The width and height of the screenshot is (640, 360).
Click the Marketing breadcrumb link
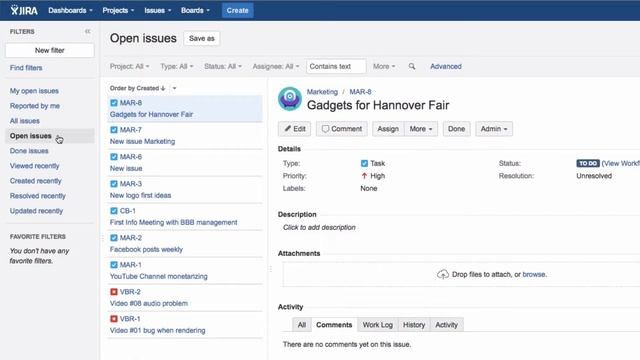[322, 92]
